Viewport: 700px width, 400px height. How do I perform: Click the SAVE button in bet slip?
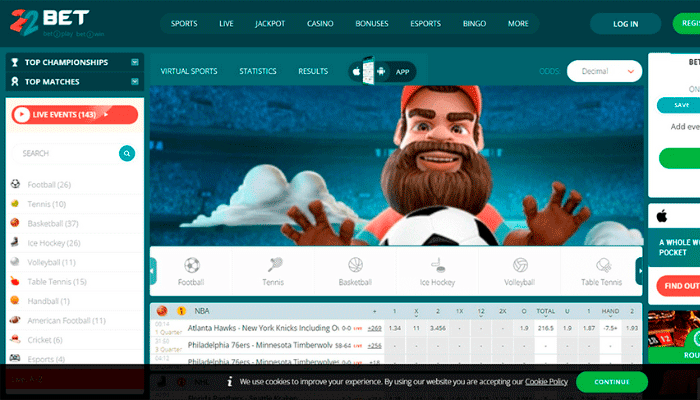point(679,105)
